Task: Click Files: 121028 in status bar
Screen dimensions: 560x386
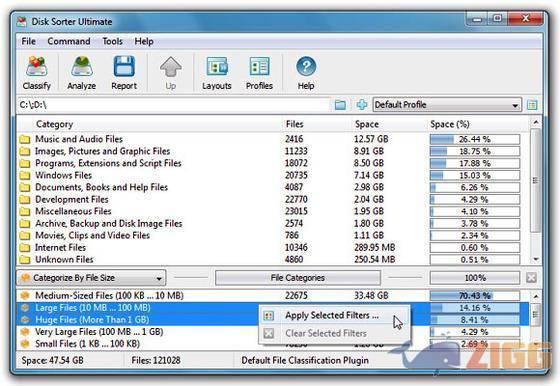Action: coord(156,360)
